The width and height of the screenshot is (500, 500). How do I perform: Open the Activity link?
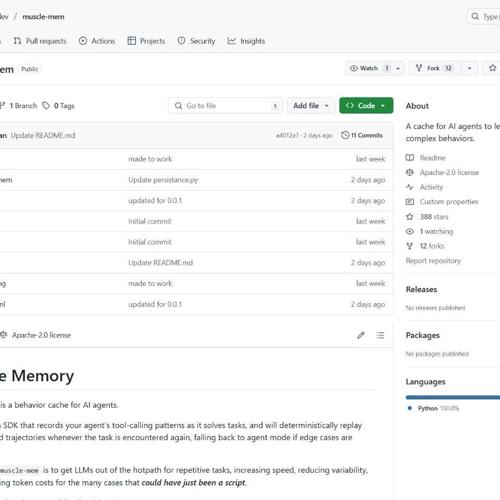point(431,187)
